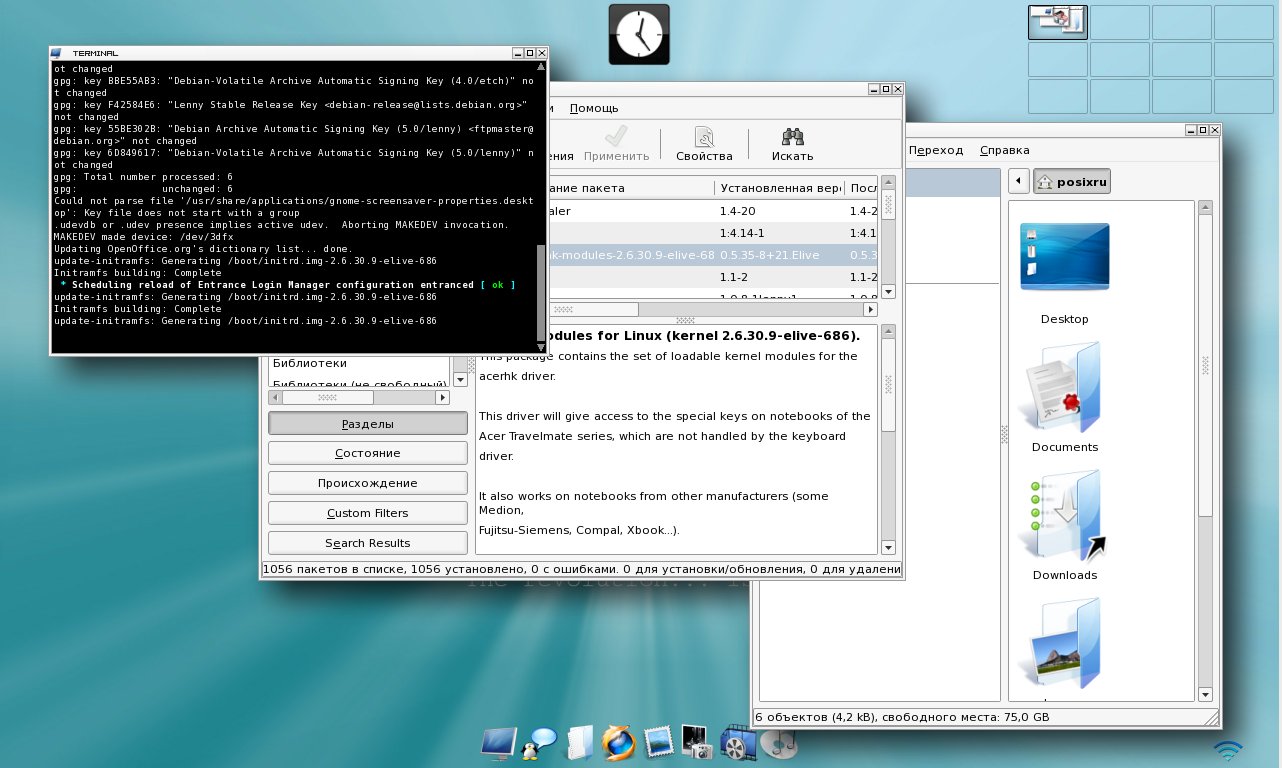
Task: Launch the monitor icon in the dock
Action: [499, 743]
